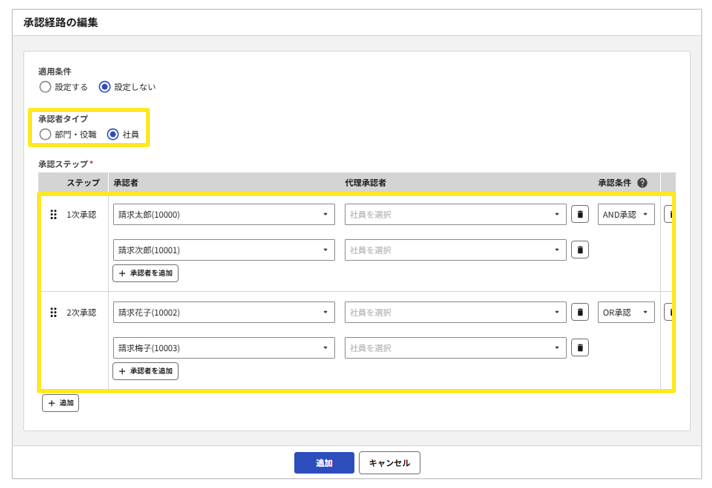Image resolution: width=712 pixels, height=488 pixels.
Task: Click the キャンセル button
Action: click(389, 463)
